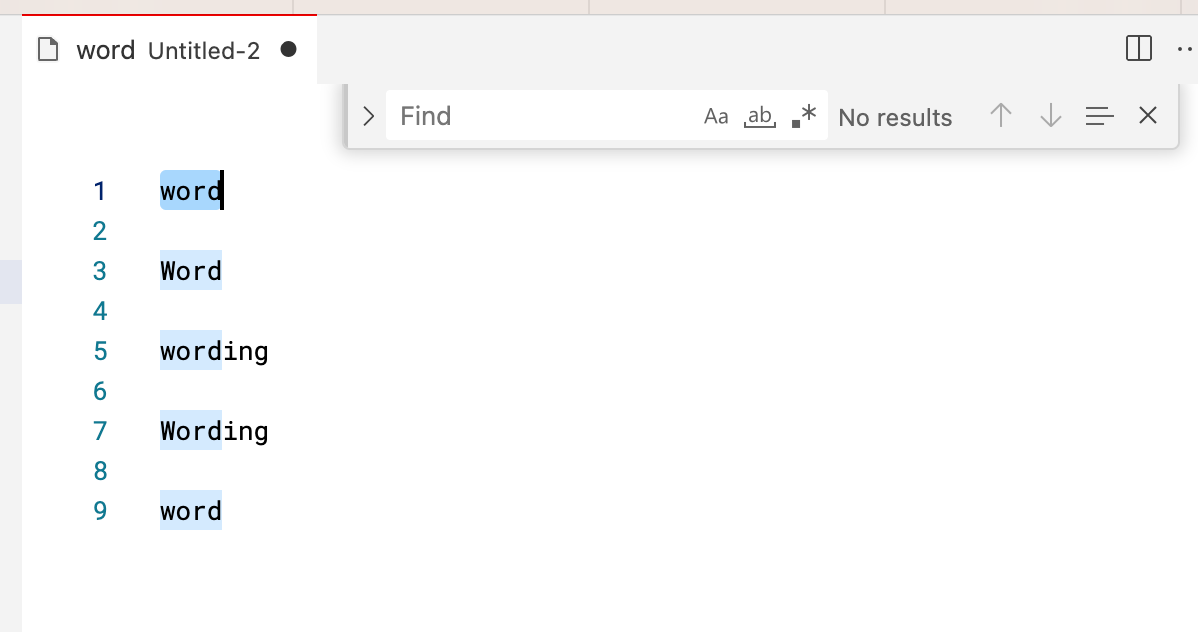
Task: Click the tab label showing word
Action: (x=105, y=49)
